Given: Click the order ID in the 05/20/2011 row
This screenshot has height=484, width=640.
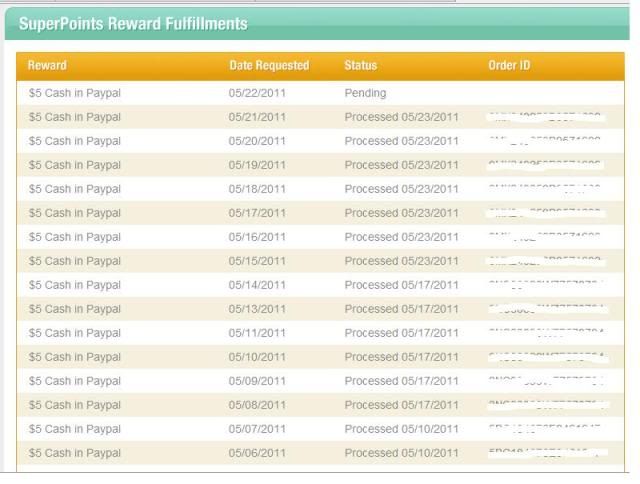Looking at the screenshot, I should [545, 141].
